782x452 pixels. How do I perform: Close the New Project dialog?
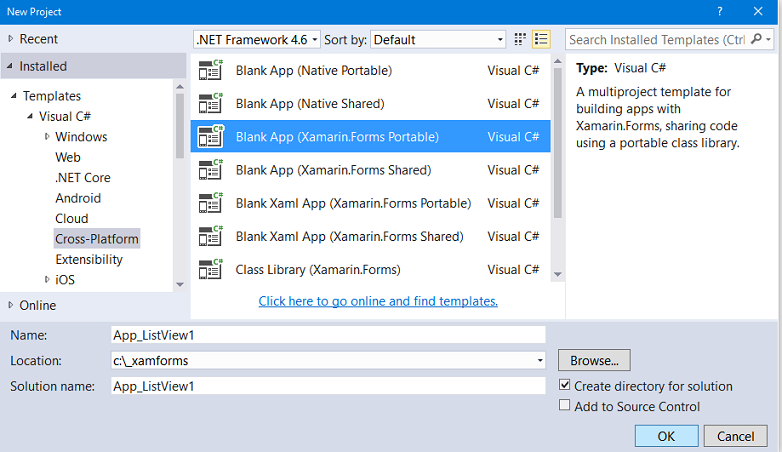click(x=758, y=11)
